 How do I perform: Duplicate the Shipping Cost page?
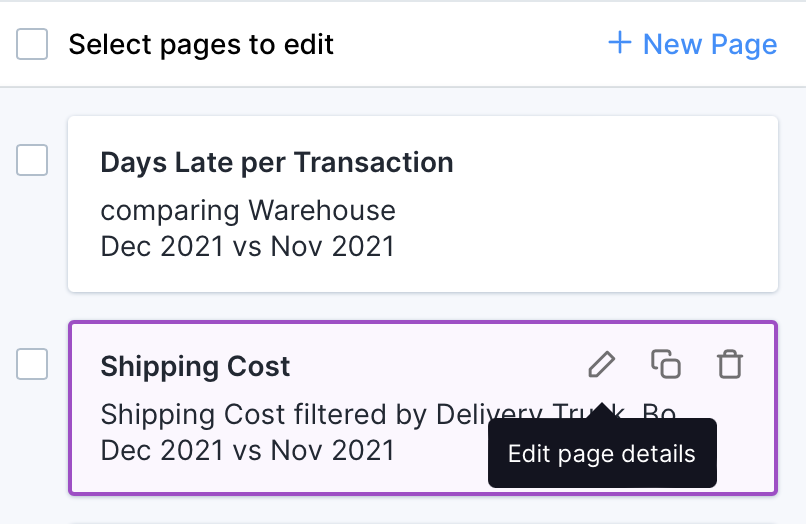[666, 365]
